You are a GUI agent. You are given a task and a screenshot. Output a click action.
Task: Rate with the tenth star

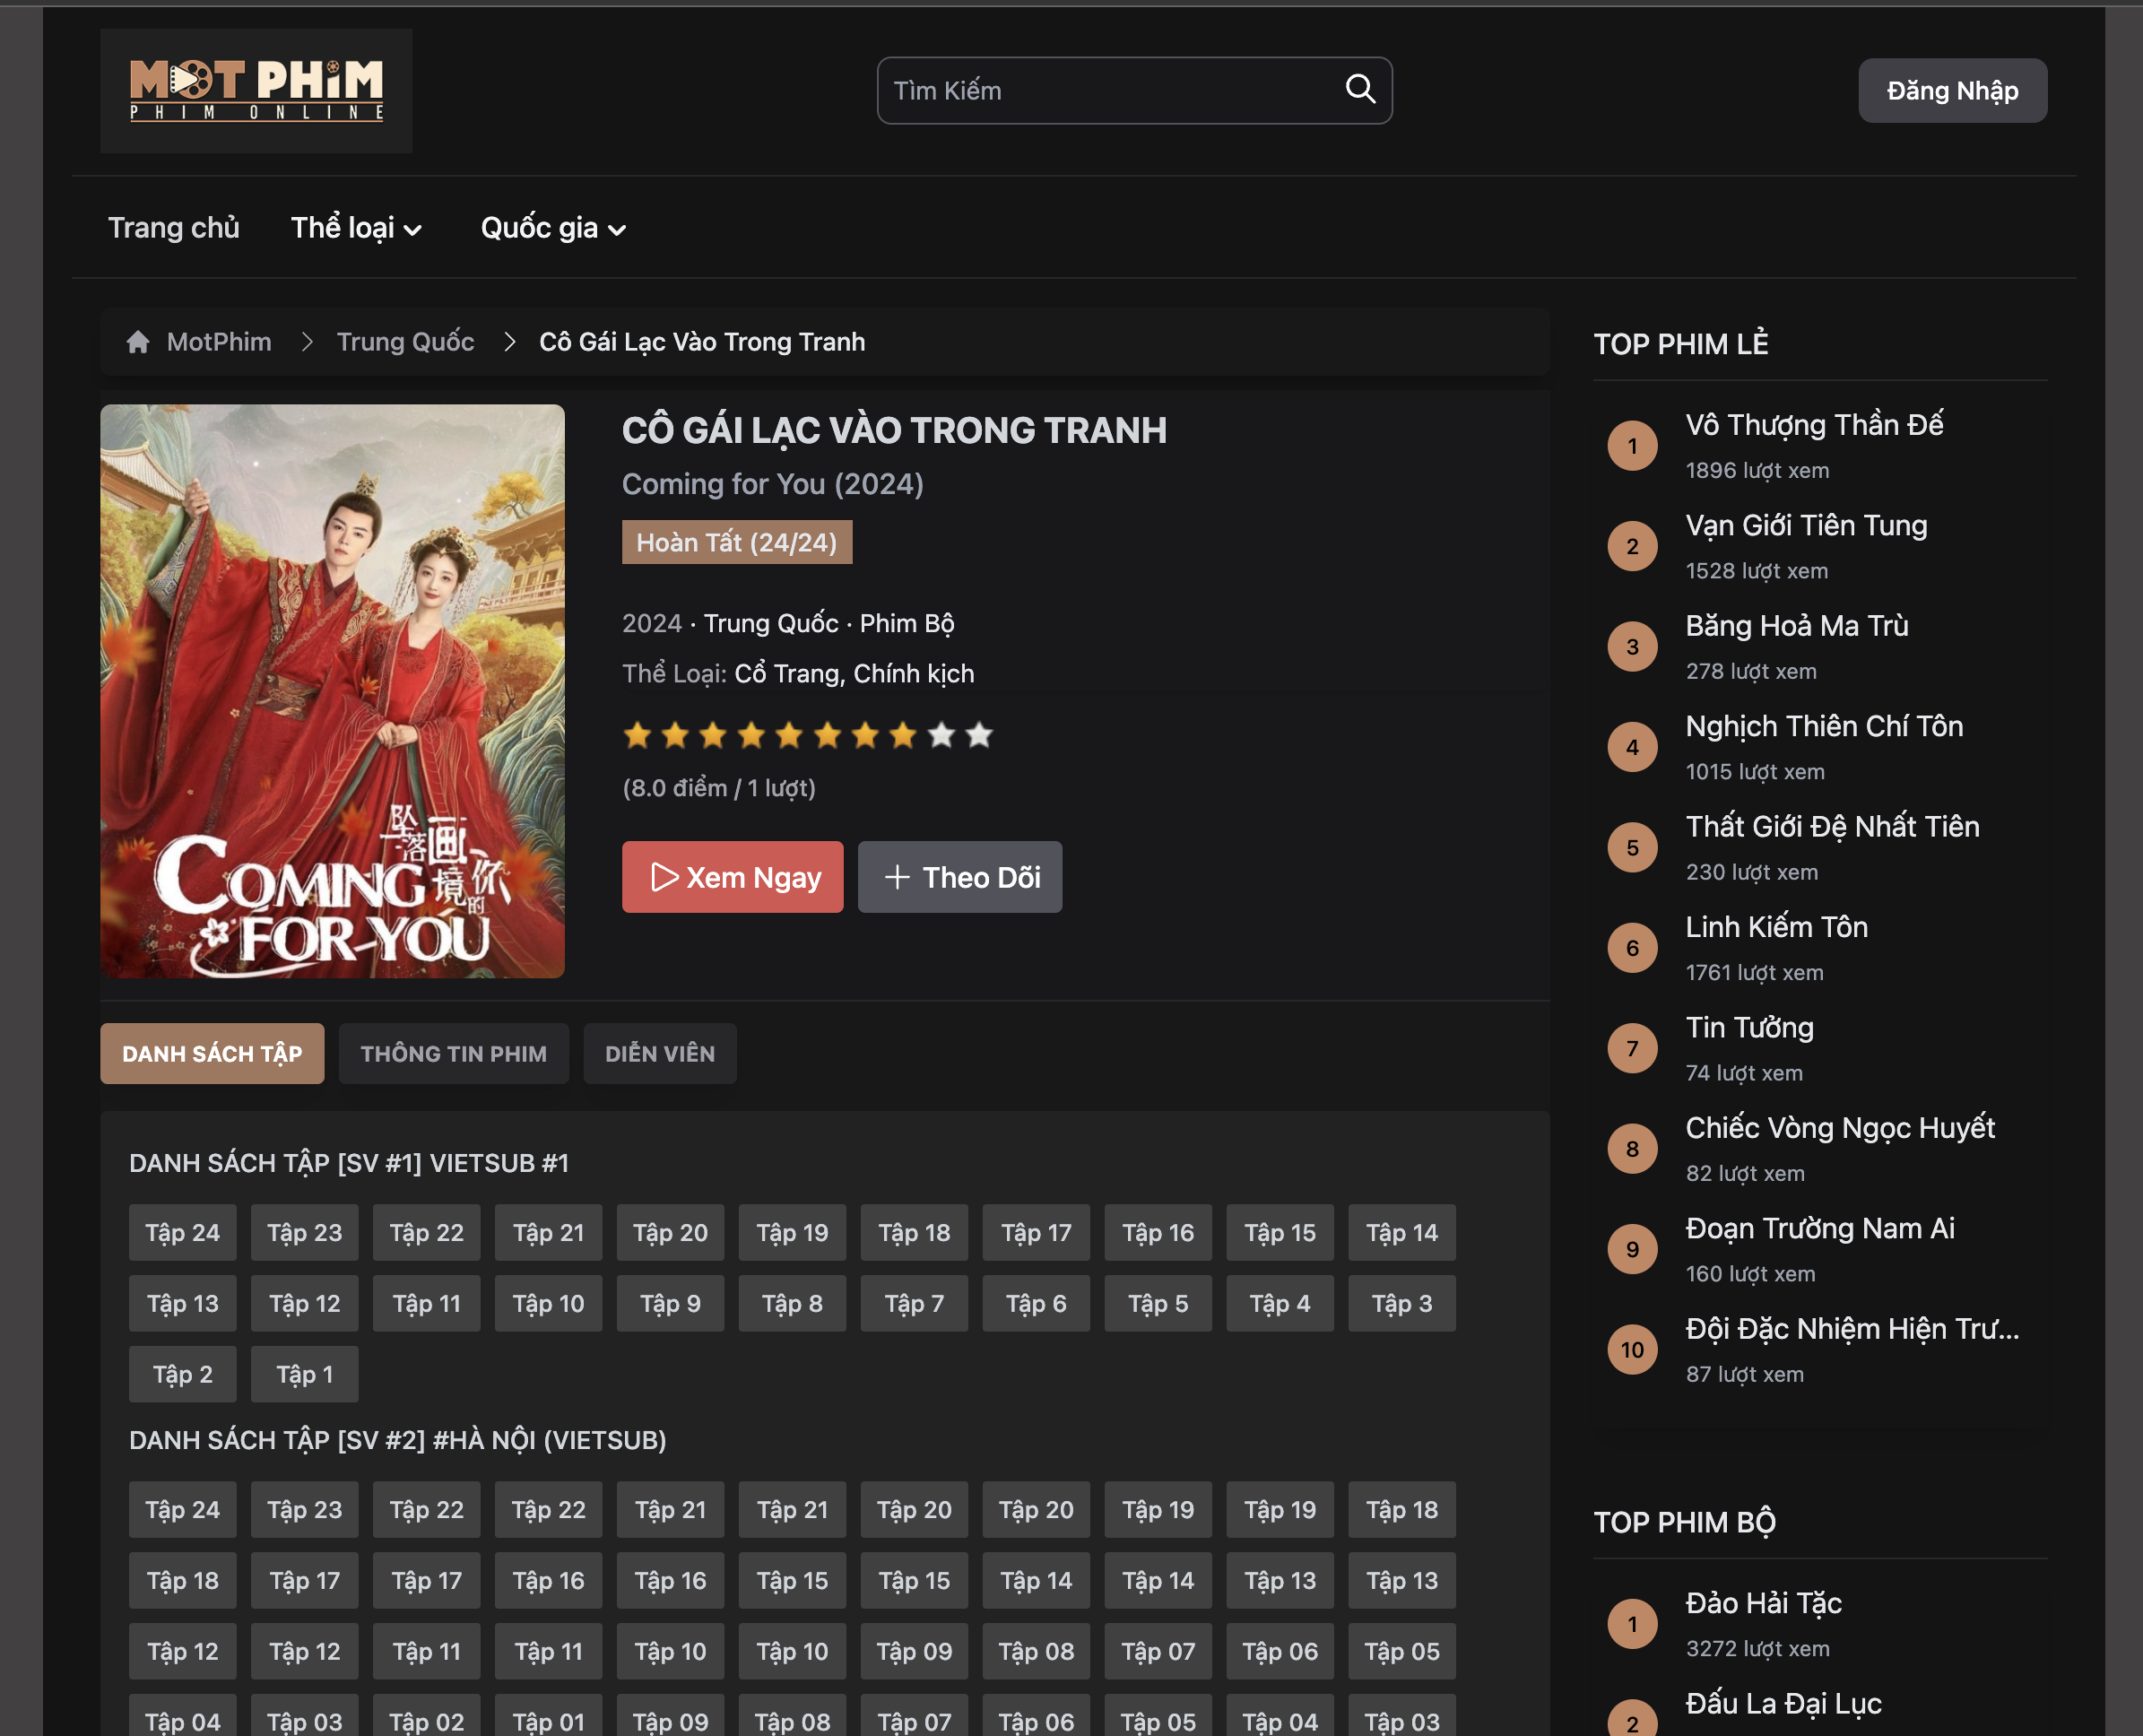click(x=979, y=736)
